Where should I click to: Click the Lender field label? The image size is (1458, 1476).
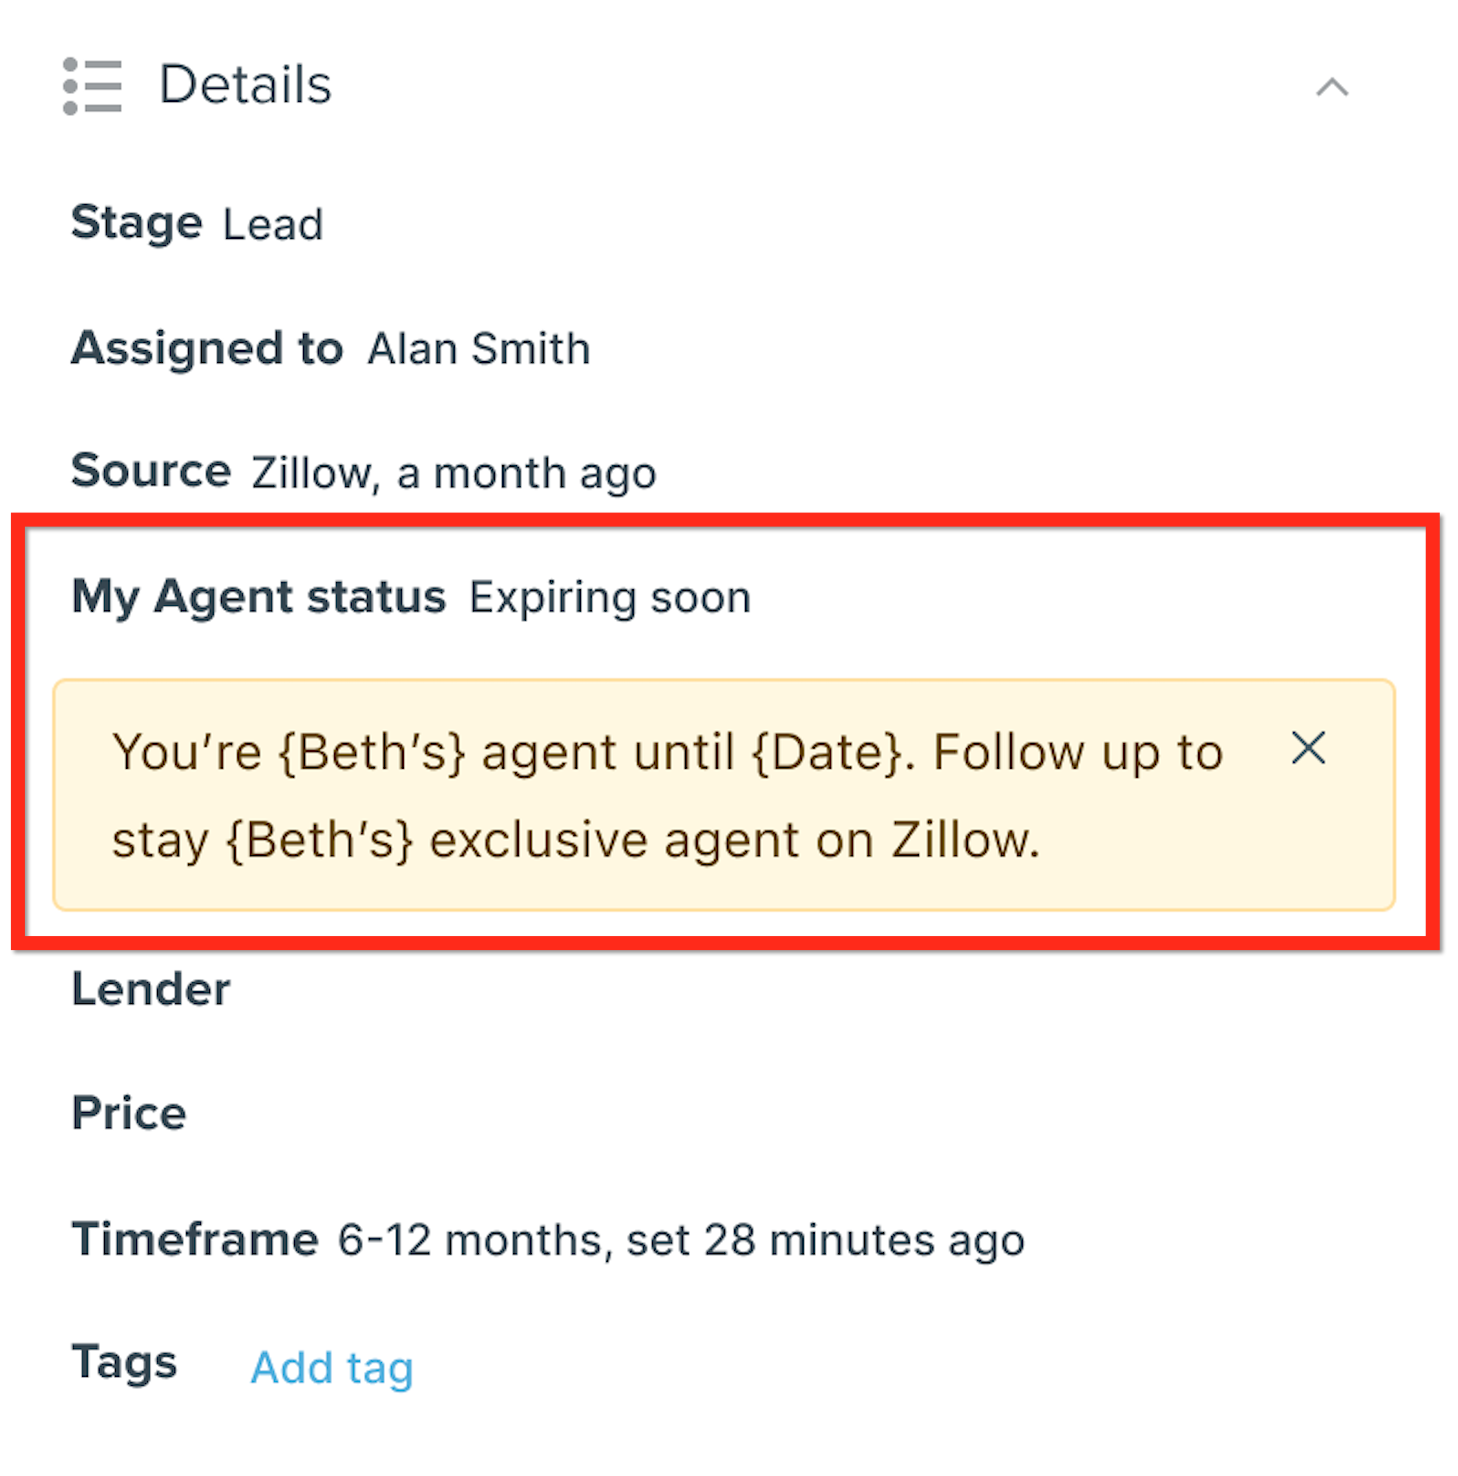coord(151,989)
